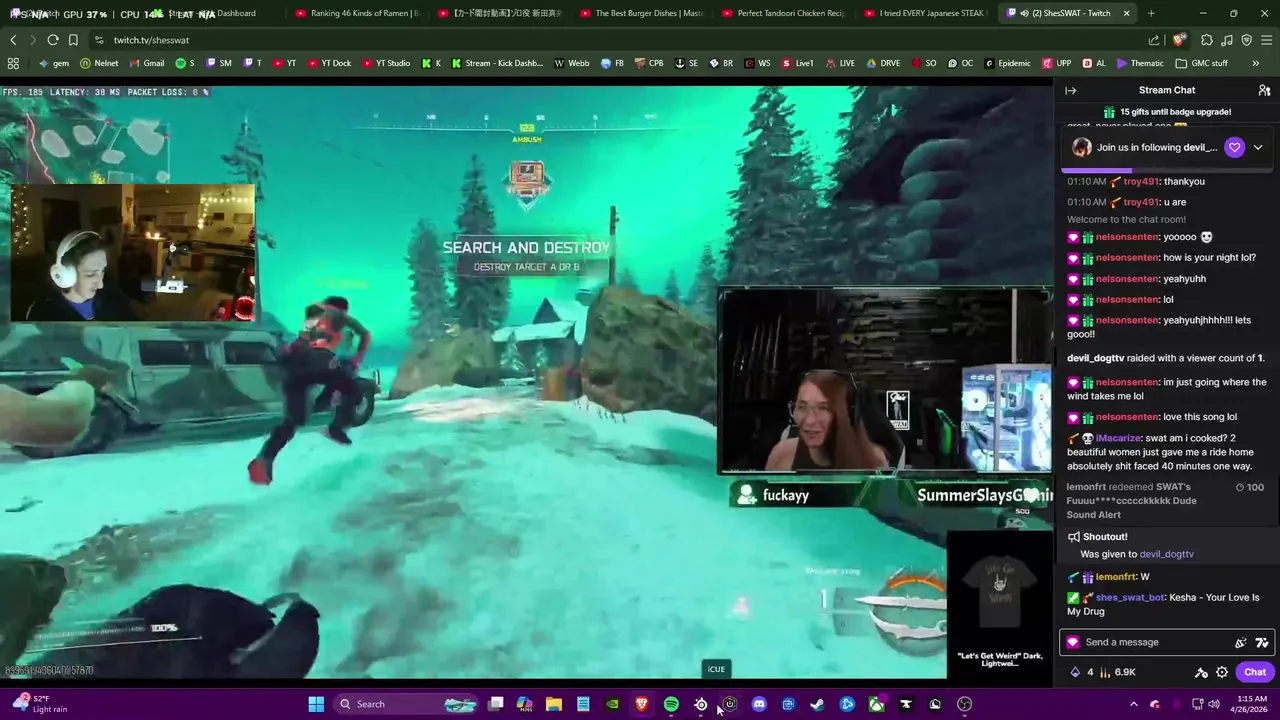
Task: Switch to The Best Burger Dishes tab
Action: pyautogui.click(x=641, y=13)
